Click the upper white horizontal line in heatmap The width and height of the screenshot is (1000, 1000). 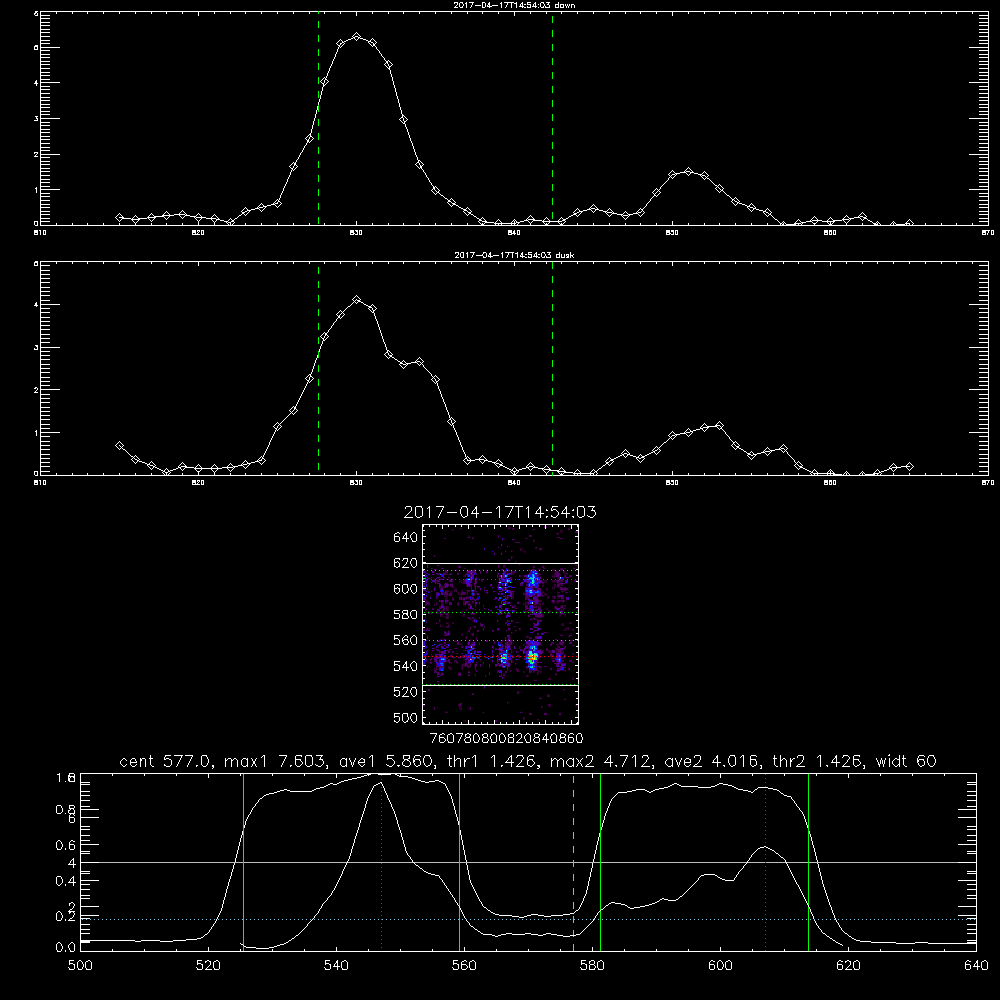click(x=501, y=563)
